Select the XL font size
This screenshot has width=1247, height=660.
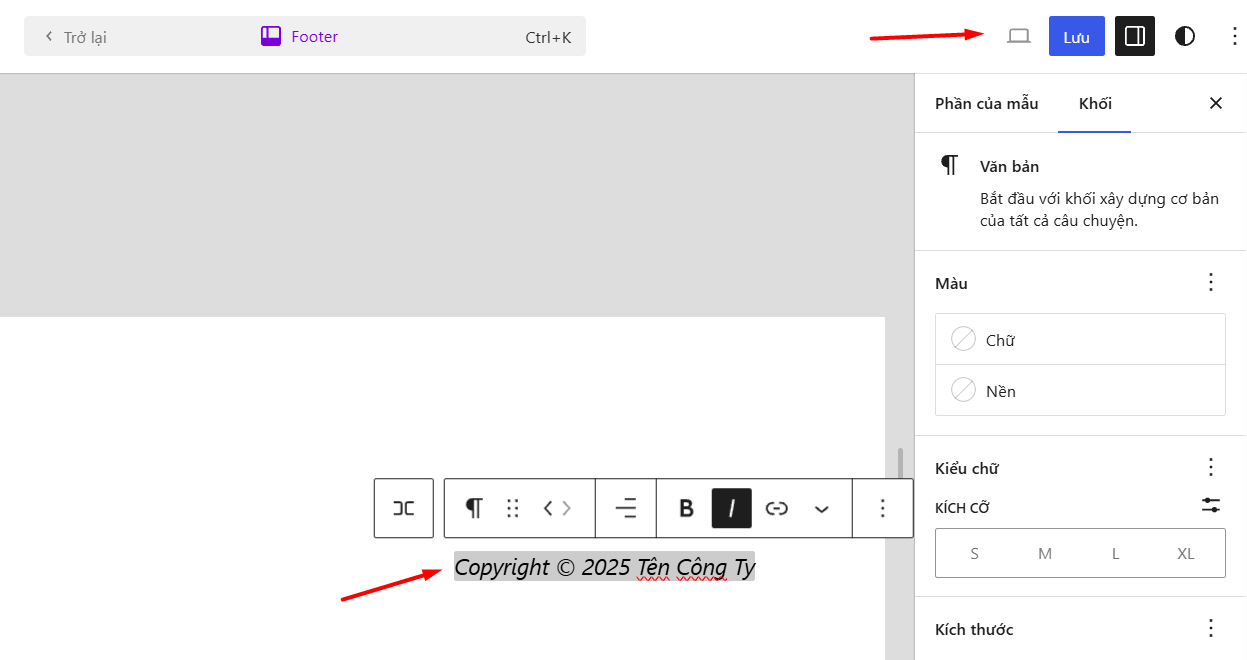(x=1185, y=552)
